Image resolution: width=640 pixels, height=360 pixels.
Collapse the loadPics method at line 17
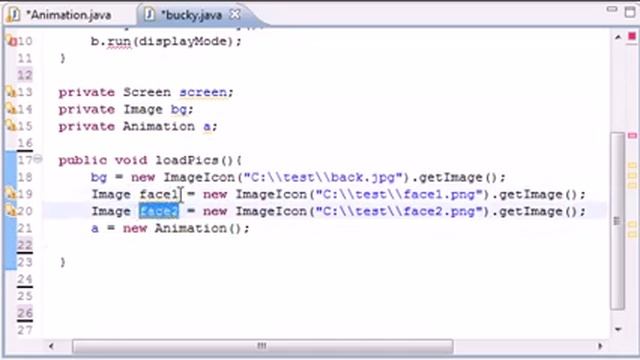38,158
